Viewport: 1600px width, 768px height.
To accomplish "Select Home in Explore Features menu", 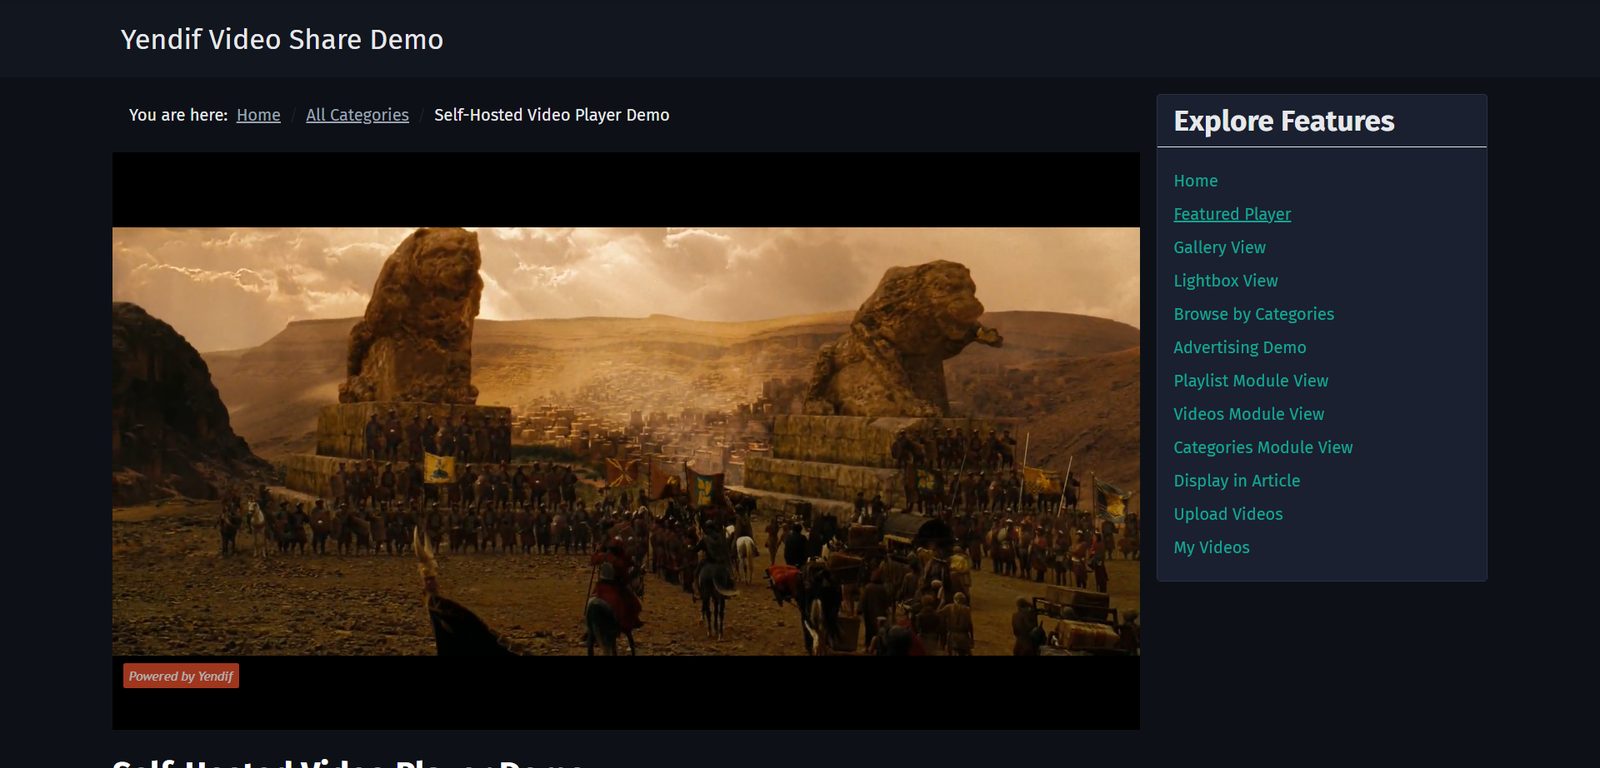I will click(x=1196, y=181).
